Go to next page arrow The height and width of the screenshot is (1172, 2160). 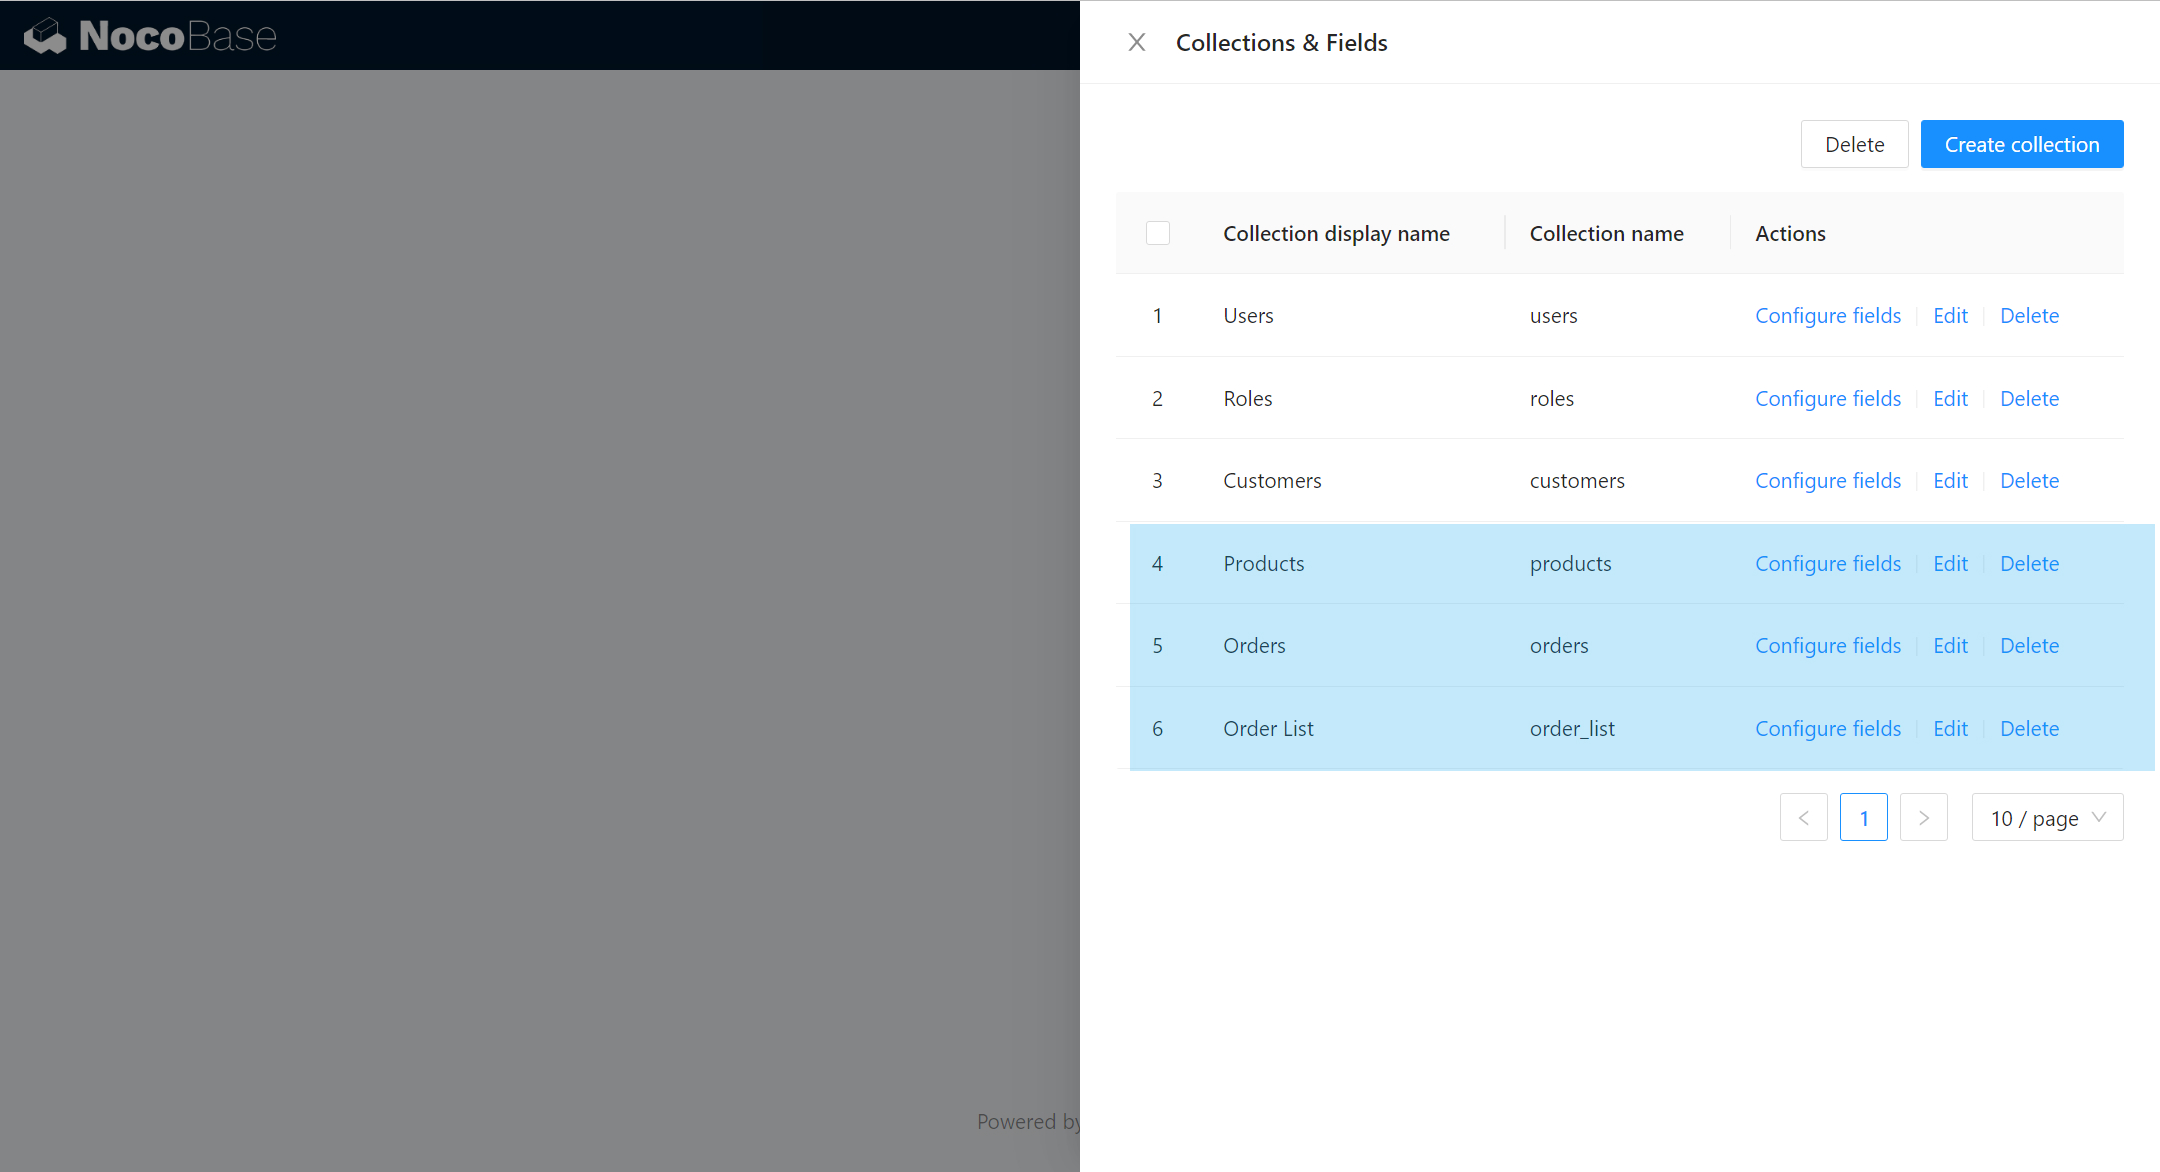pos(1923,818)
